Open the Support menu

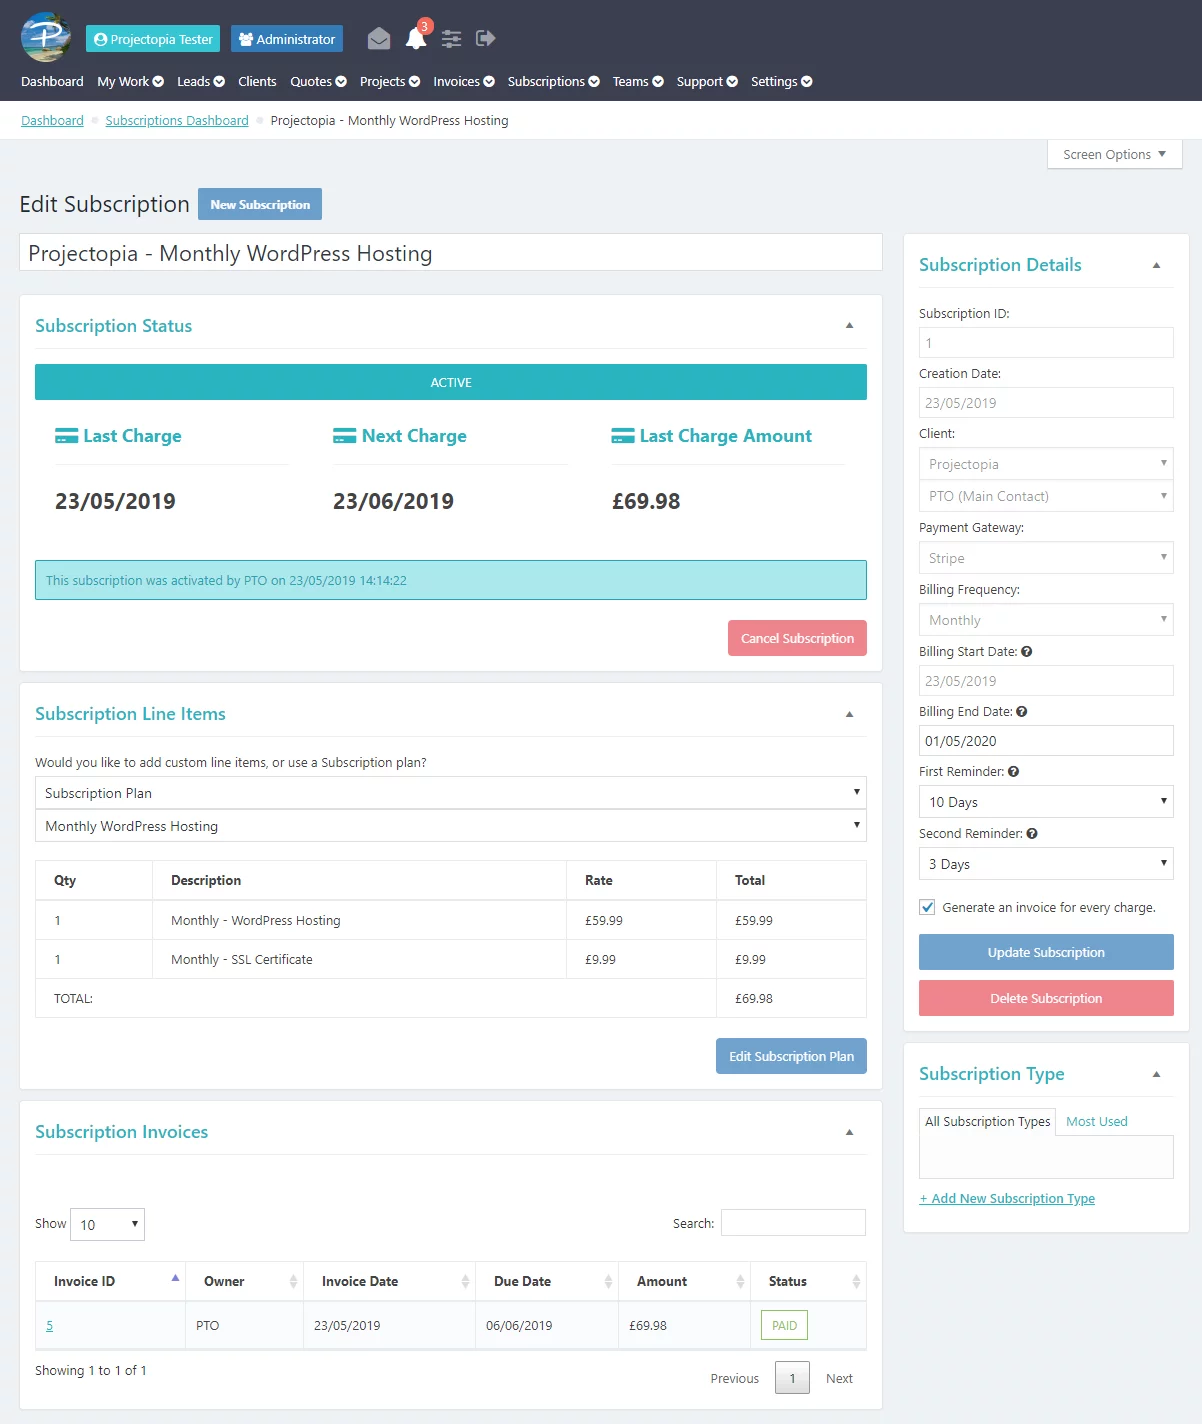pyautogui.click(x=707, y=82)
